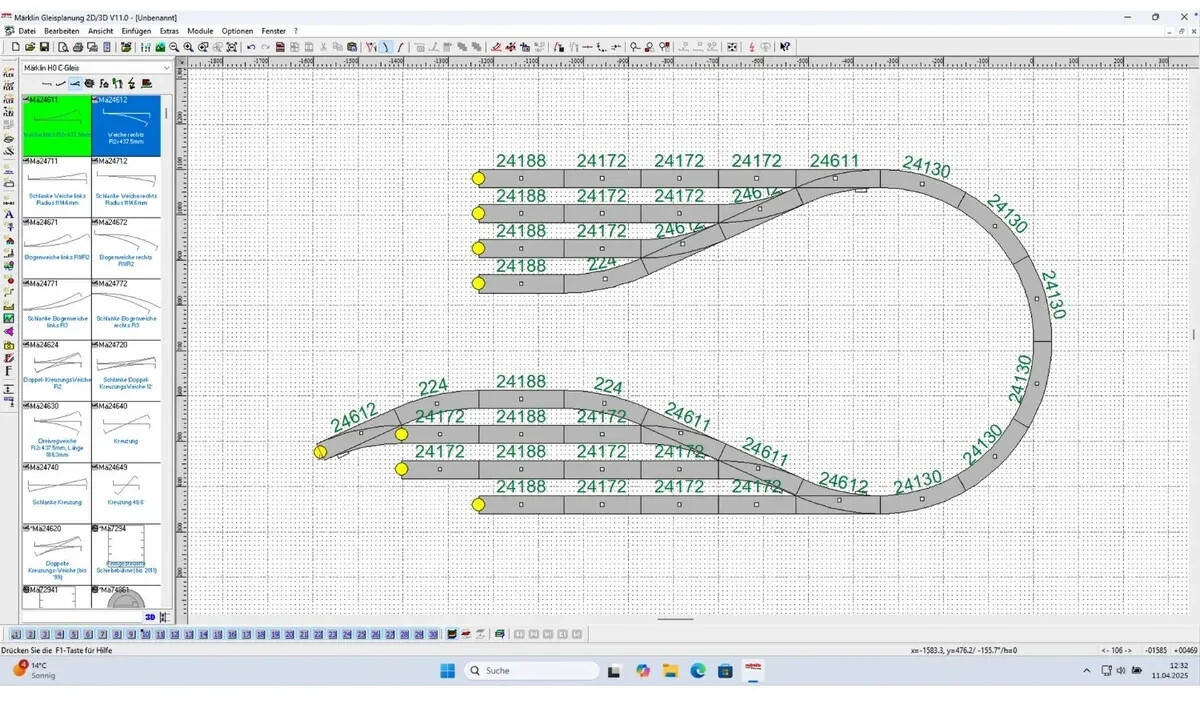
Task: Toggle layer 5 button
Action: pos(73,634)
